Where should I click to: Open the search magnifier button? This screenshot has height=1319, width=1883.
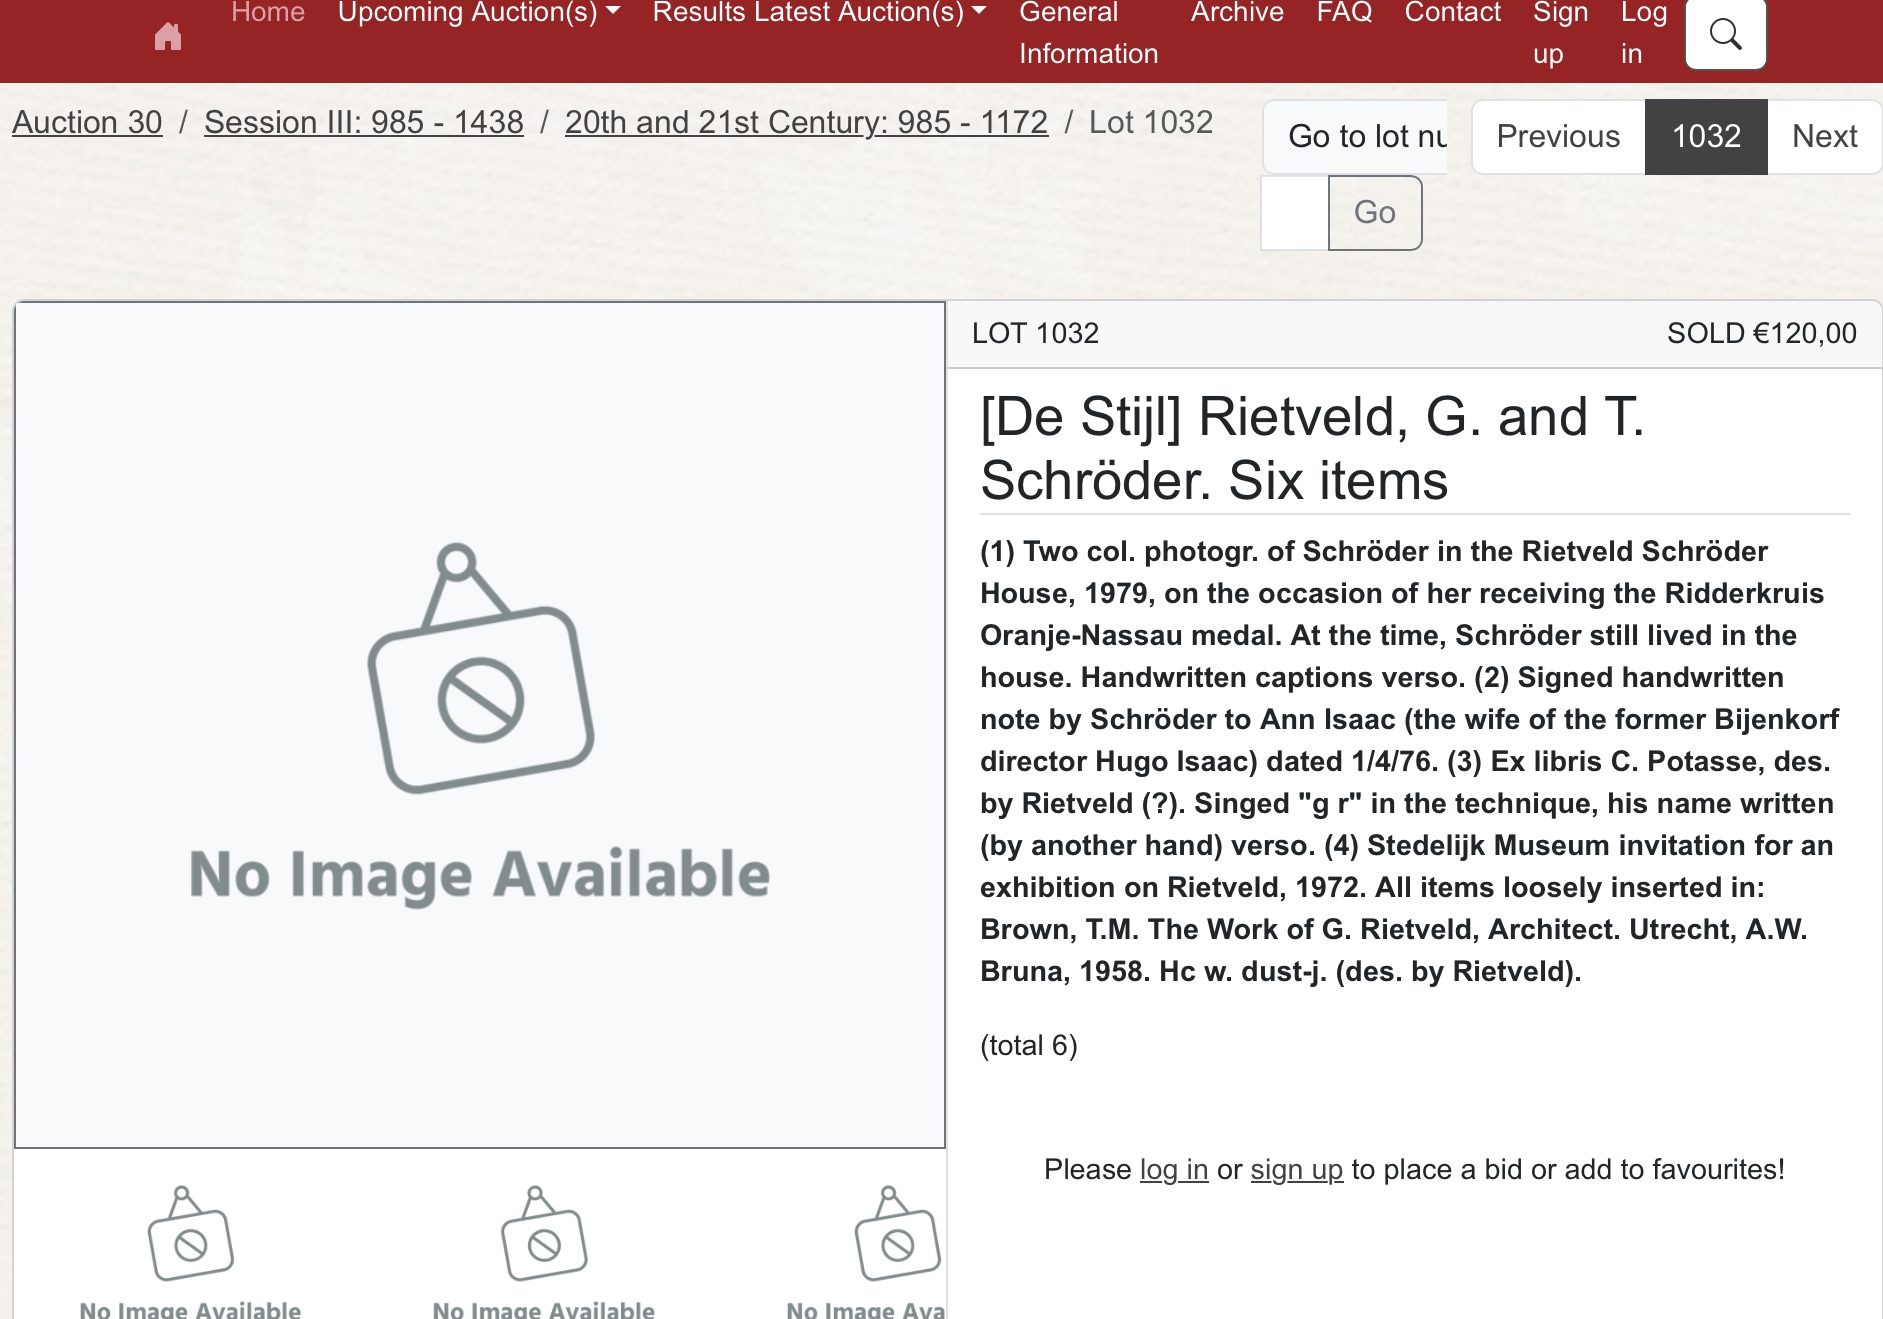coord(1725,35)
